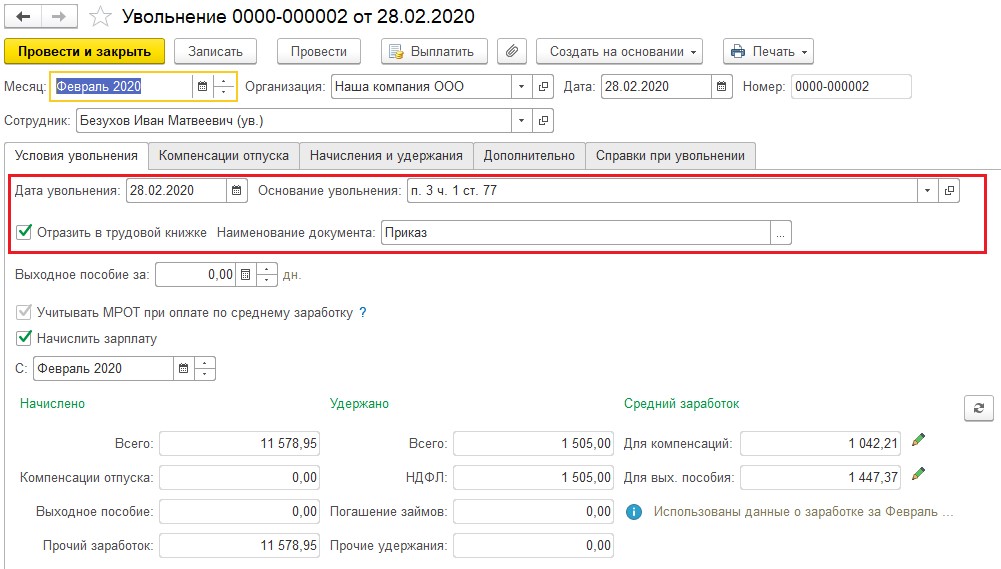
Task: Click the Начислено Всего value field
Action: (239, 443)
